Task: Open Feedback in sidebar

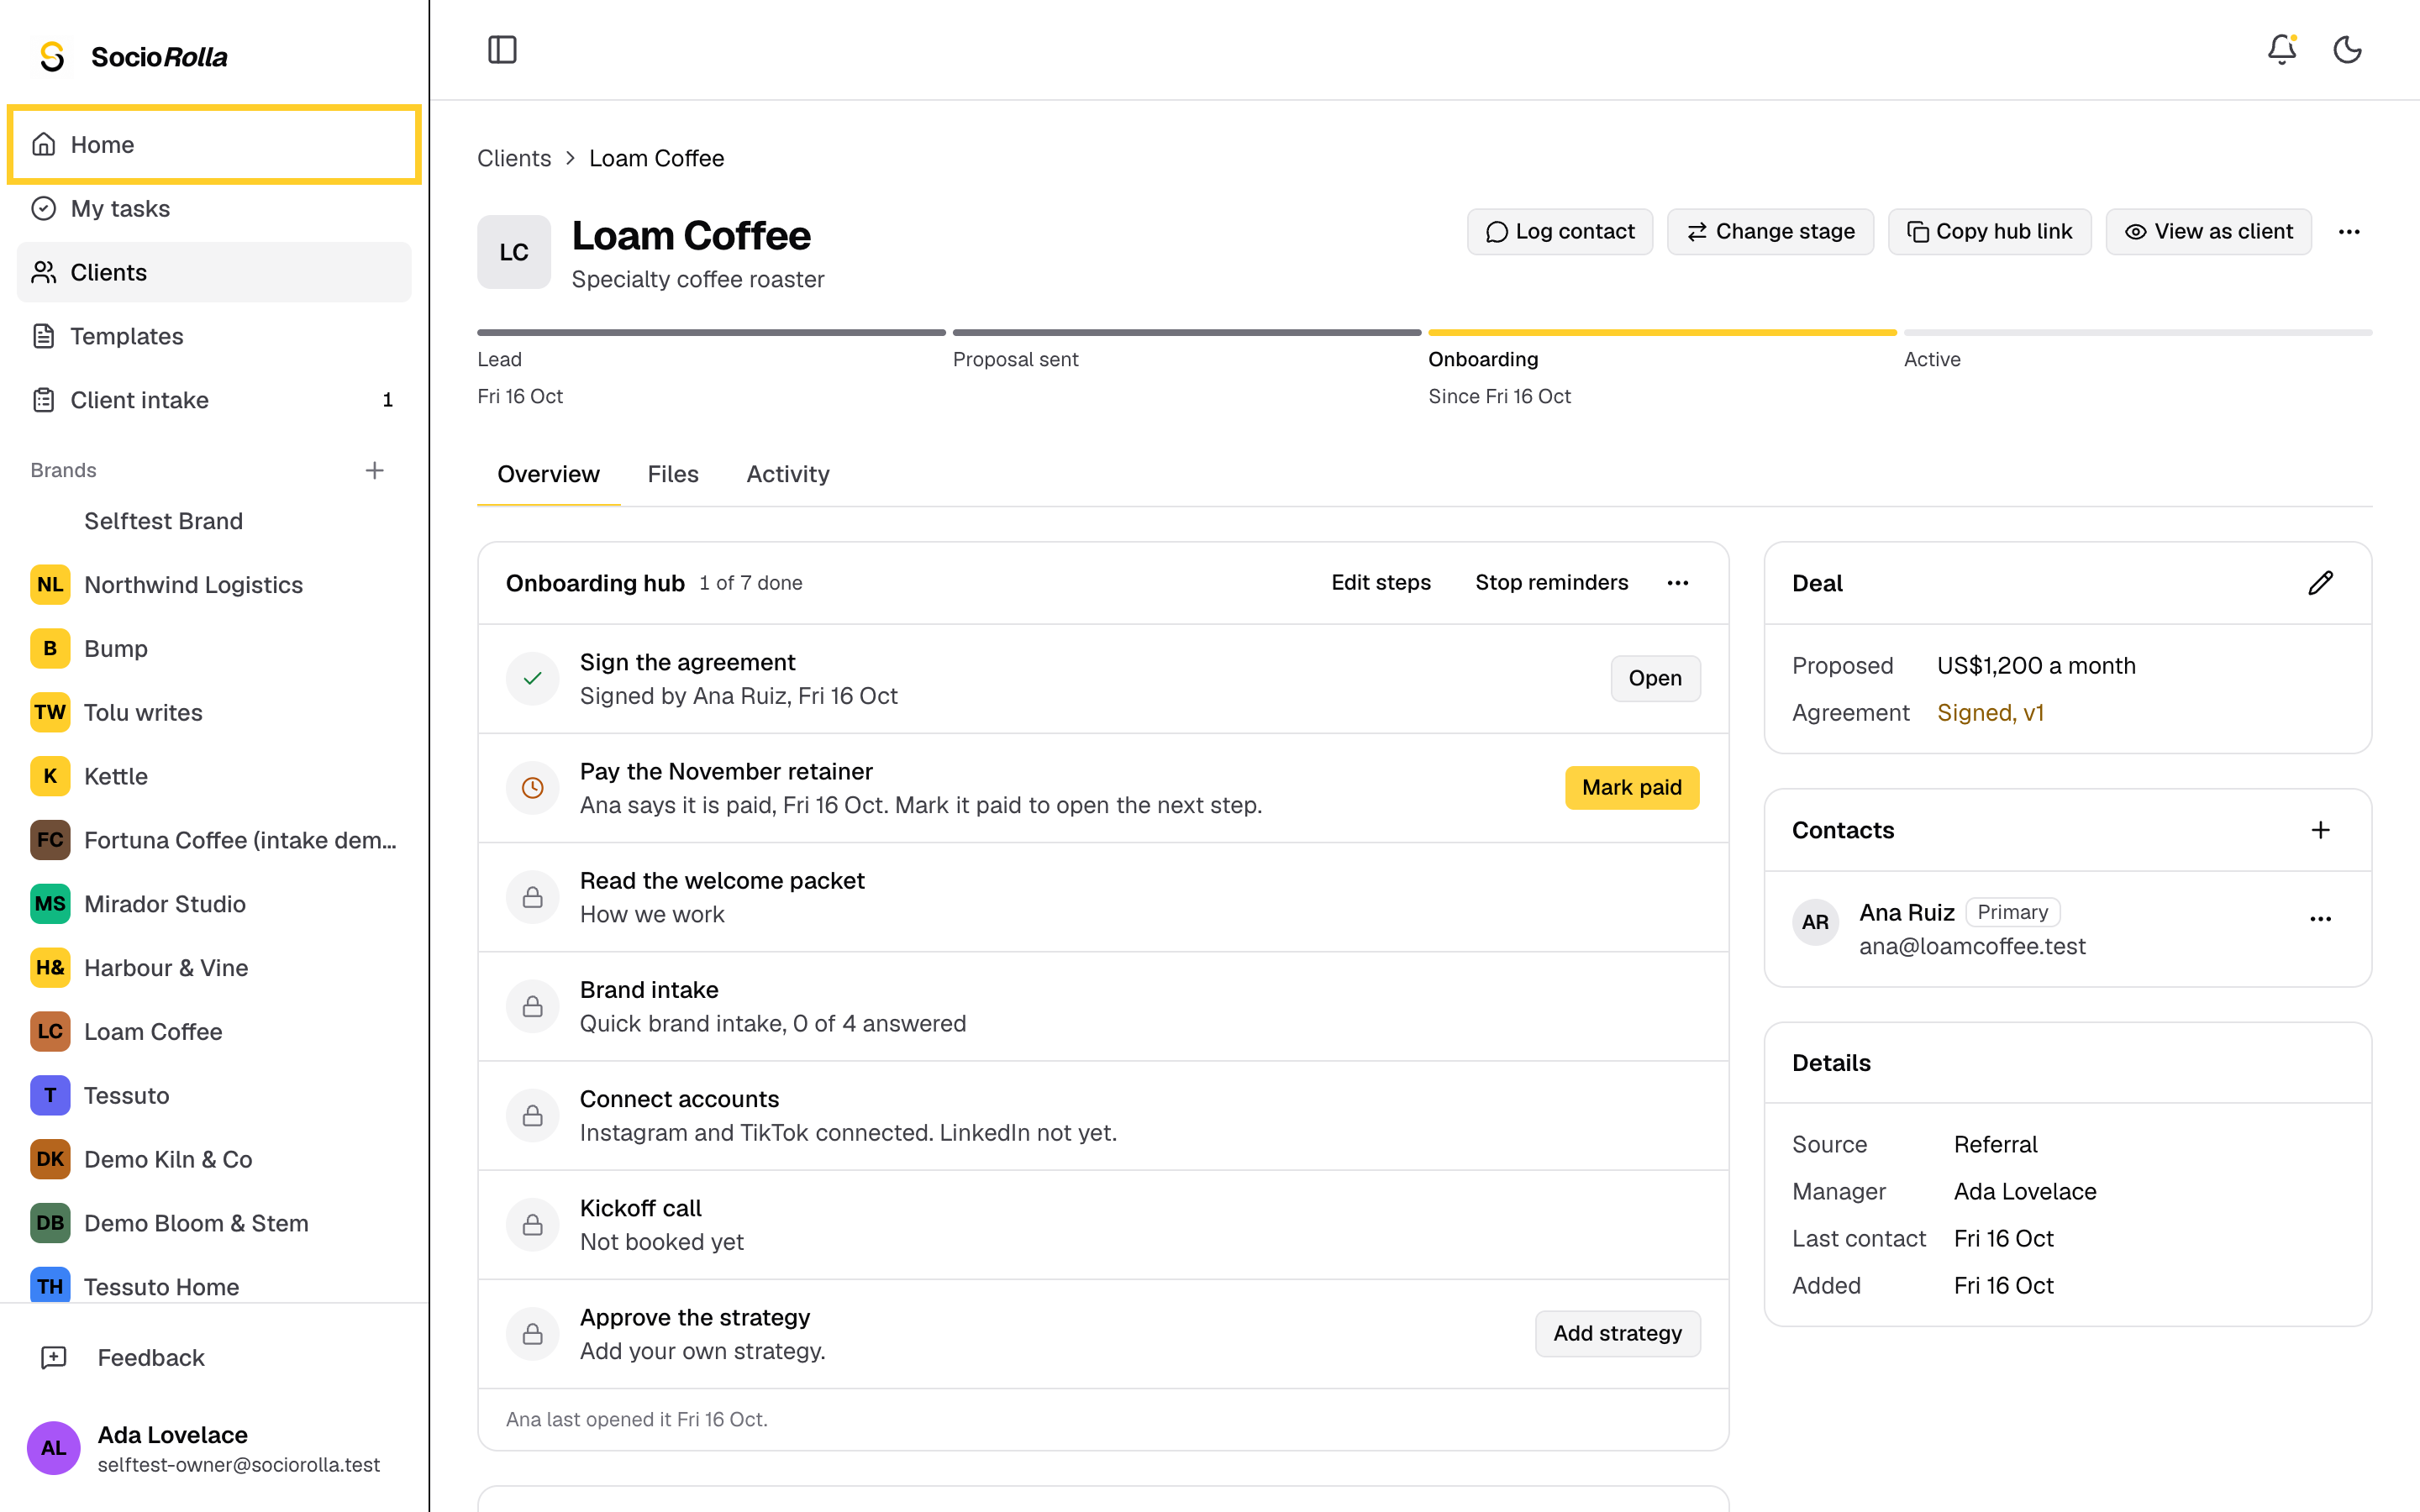Action: (x=214, y=1358)
